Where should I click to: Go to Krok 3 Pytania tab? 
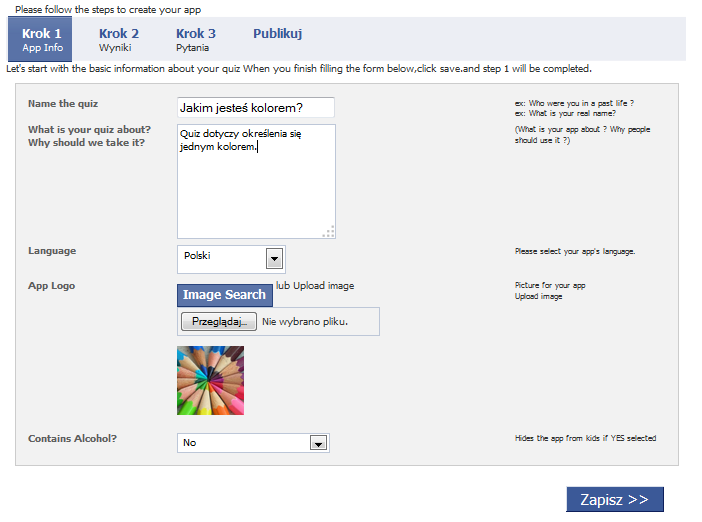pos(196,39)
